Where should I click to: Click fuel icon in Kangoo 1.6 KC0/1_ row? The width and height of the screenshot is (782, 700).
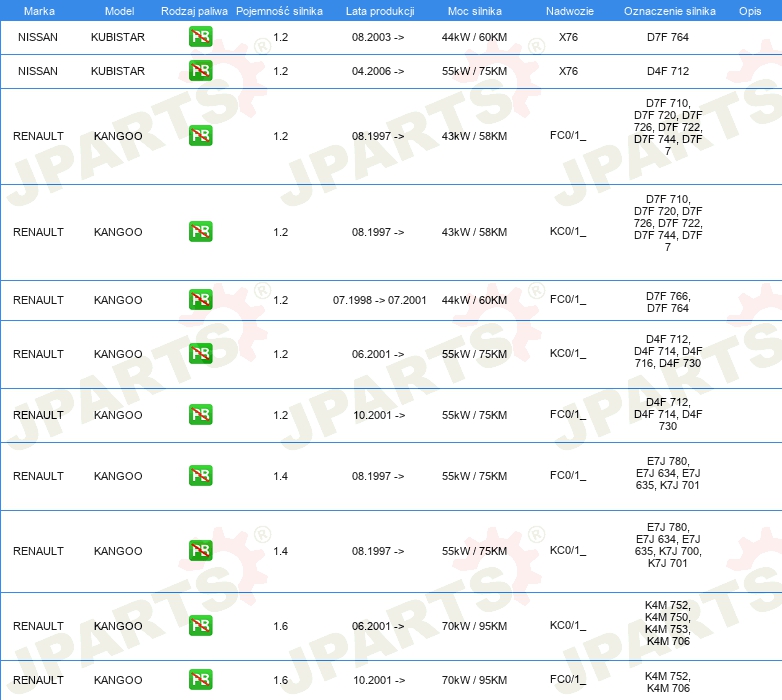(x=200, y=626)
